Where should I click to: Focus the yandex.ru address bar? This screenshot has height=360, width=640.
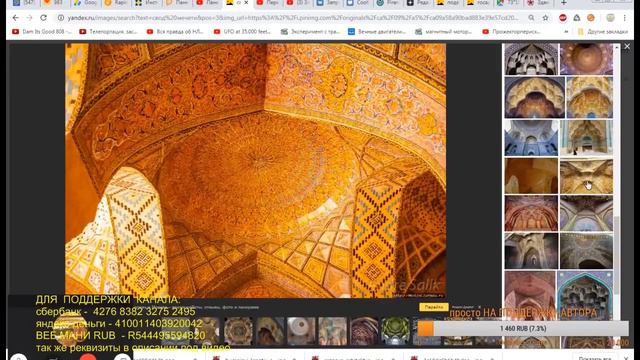pos(293,18)
